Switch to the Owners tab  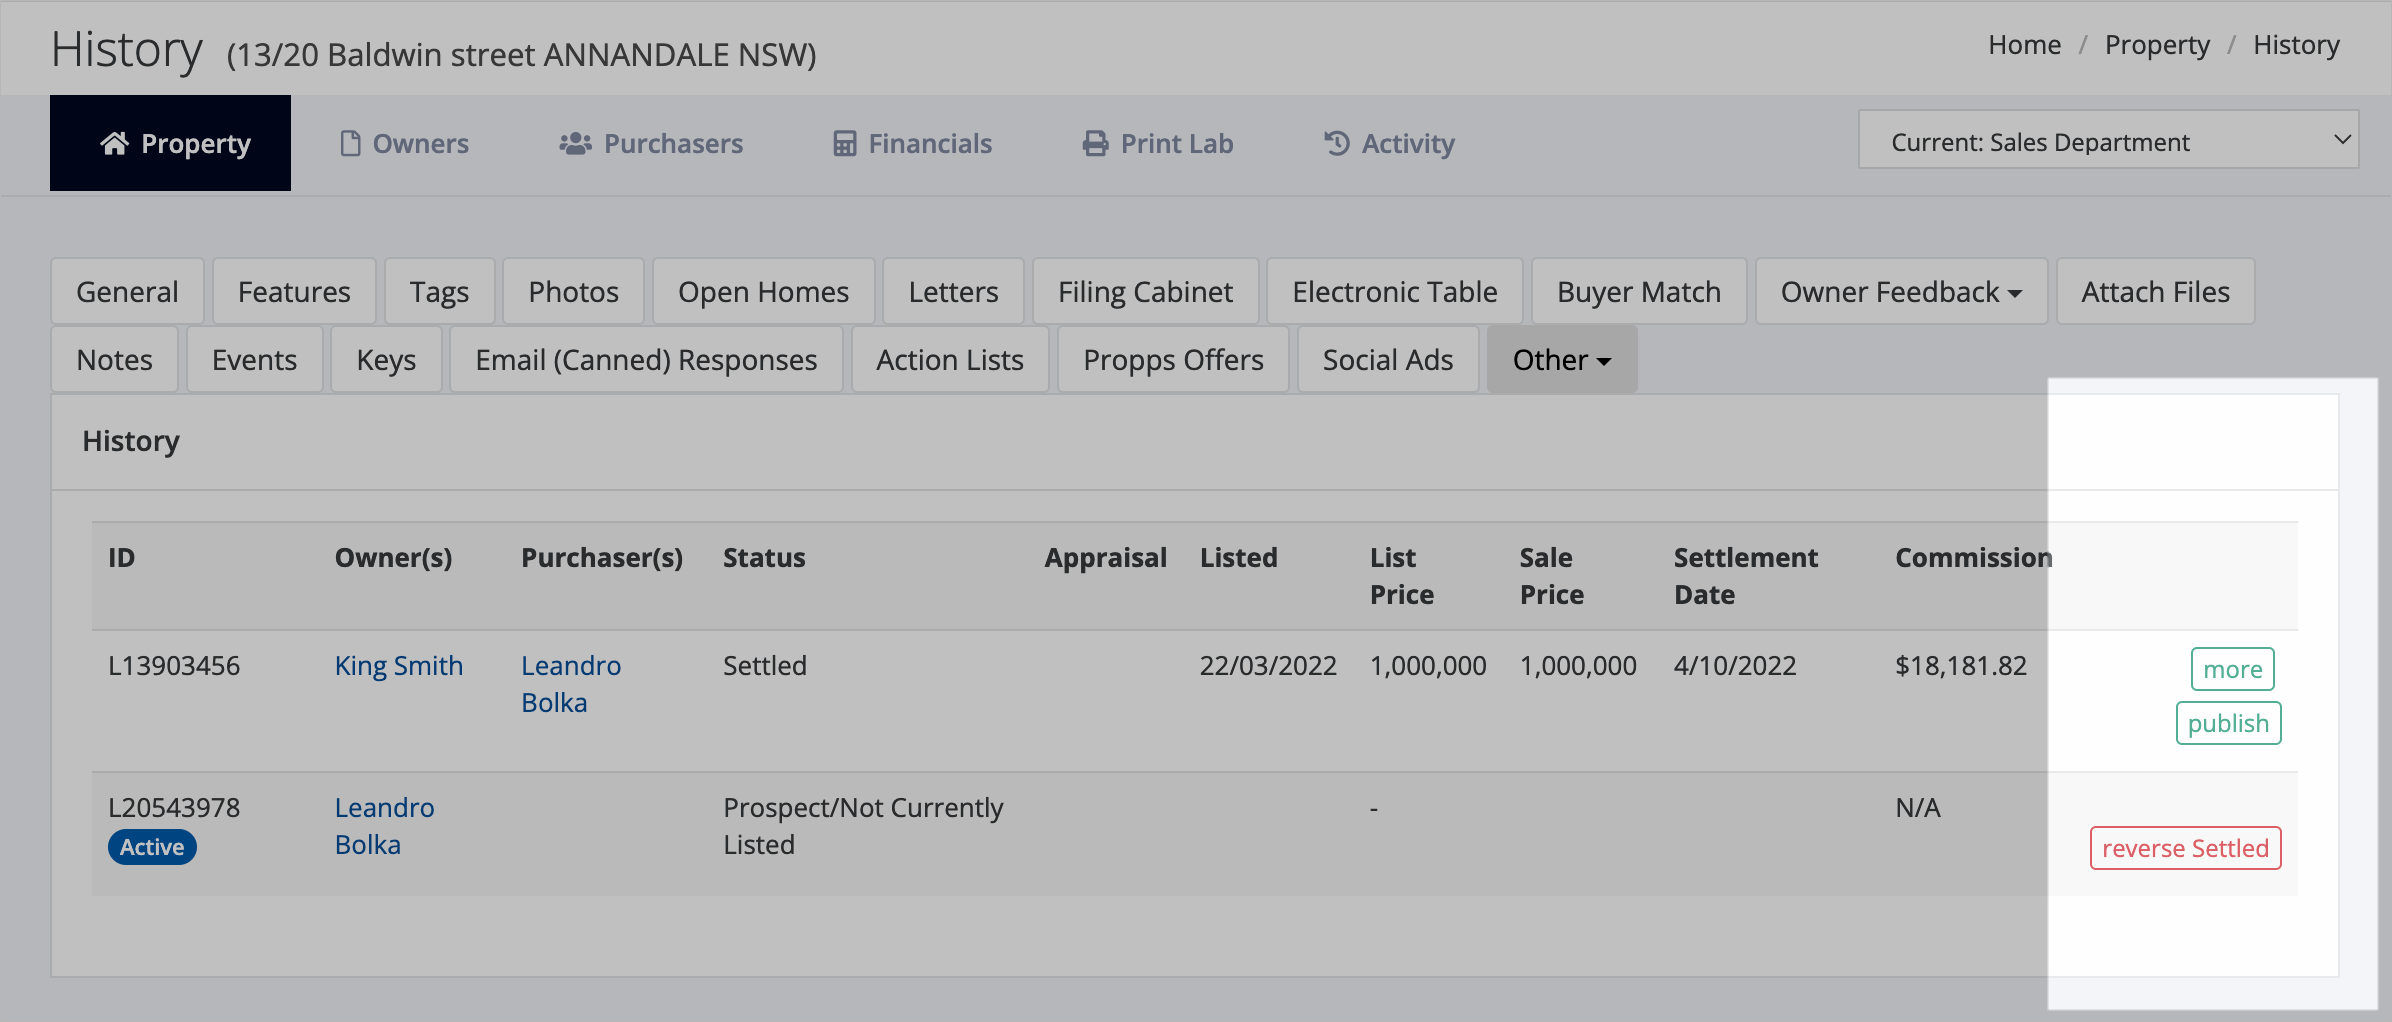[404, 143]
